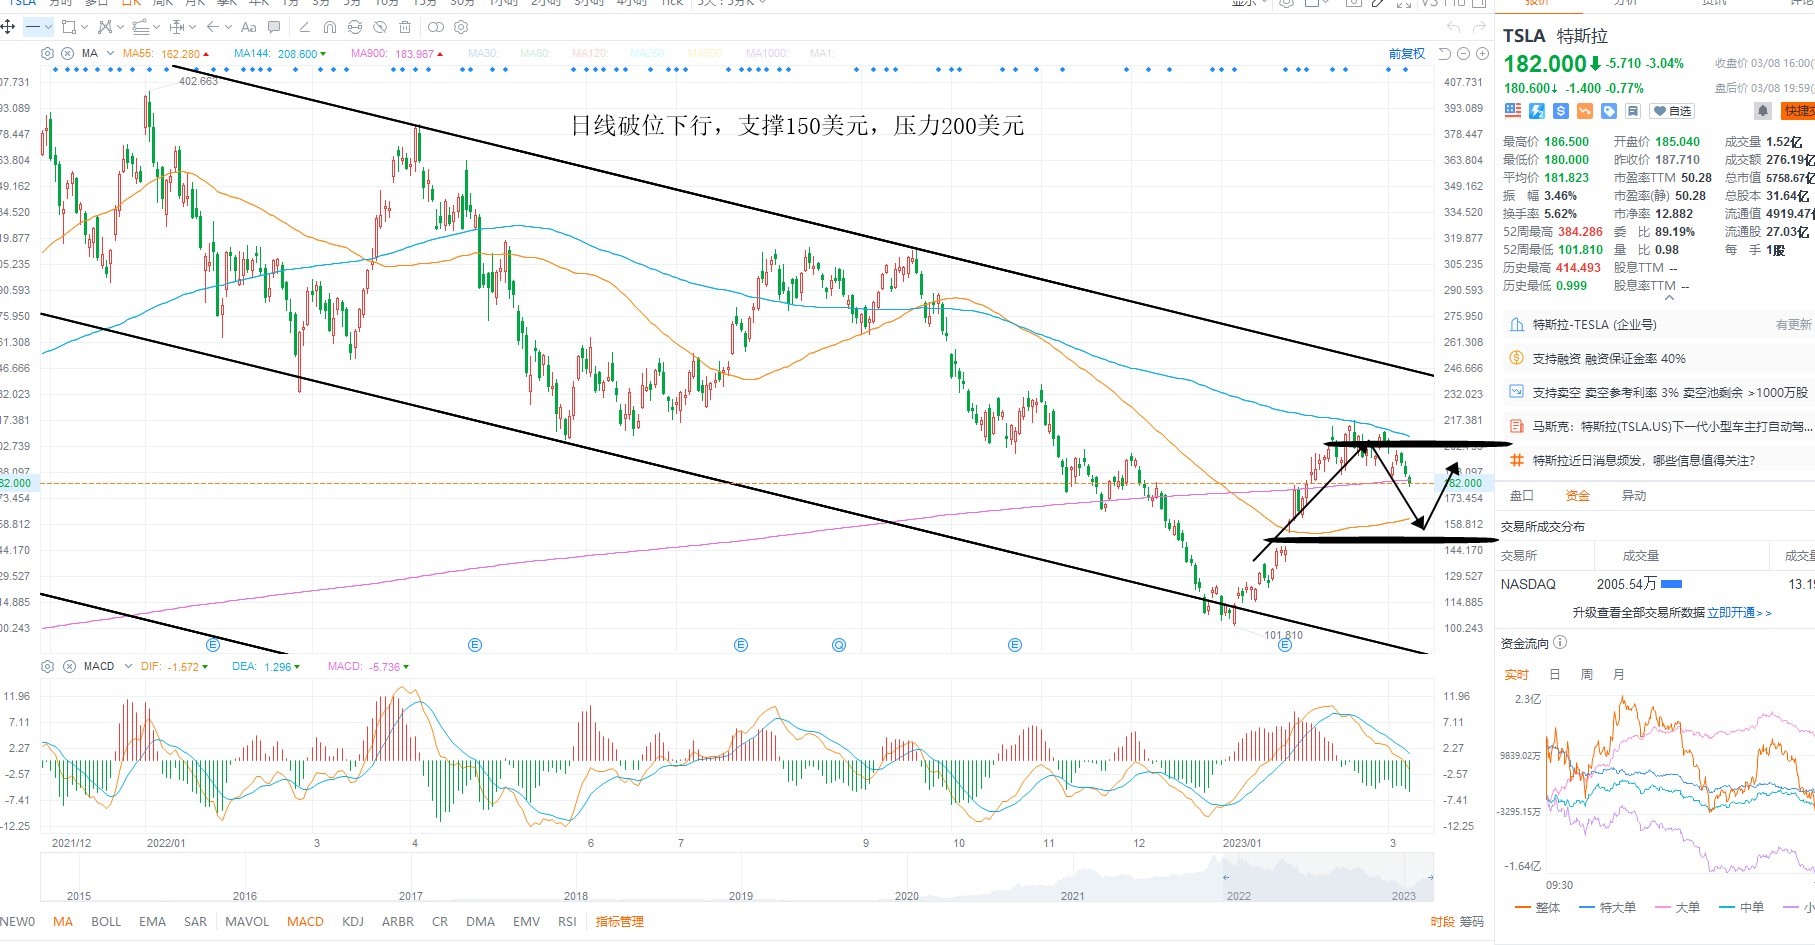Open 特斯拉-TESLA enterprise account row

pyautogui.click(x=1660, y=325)
